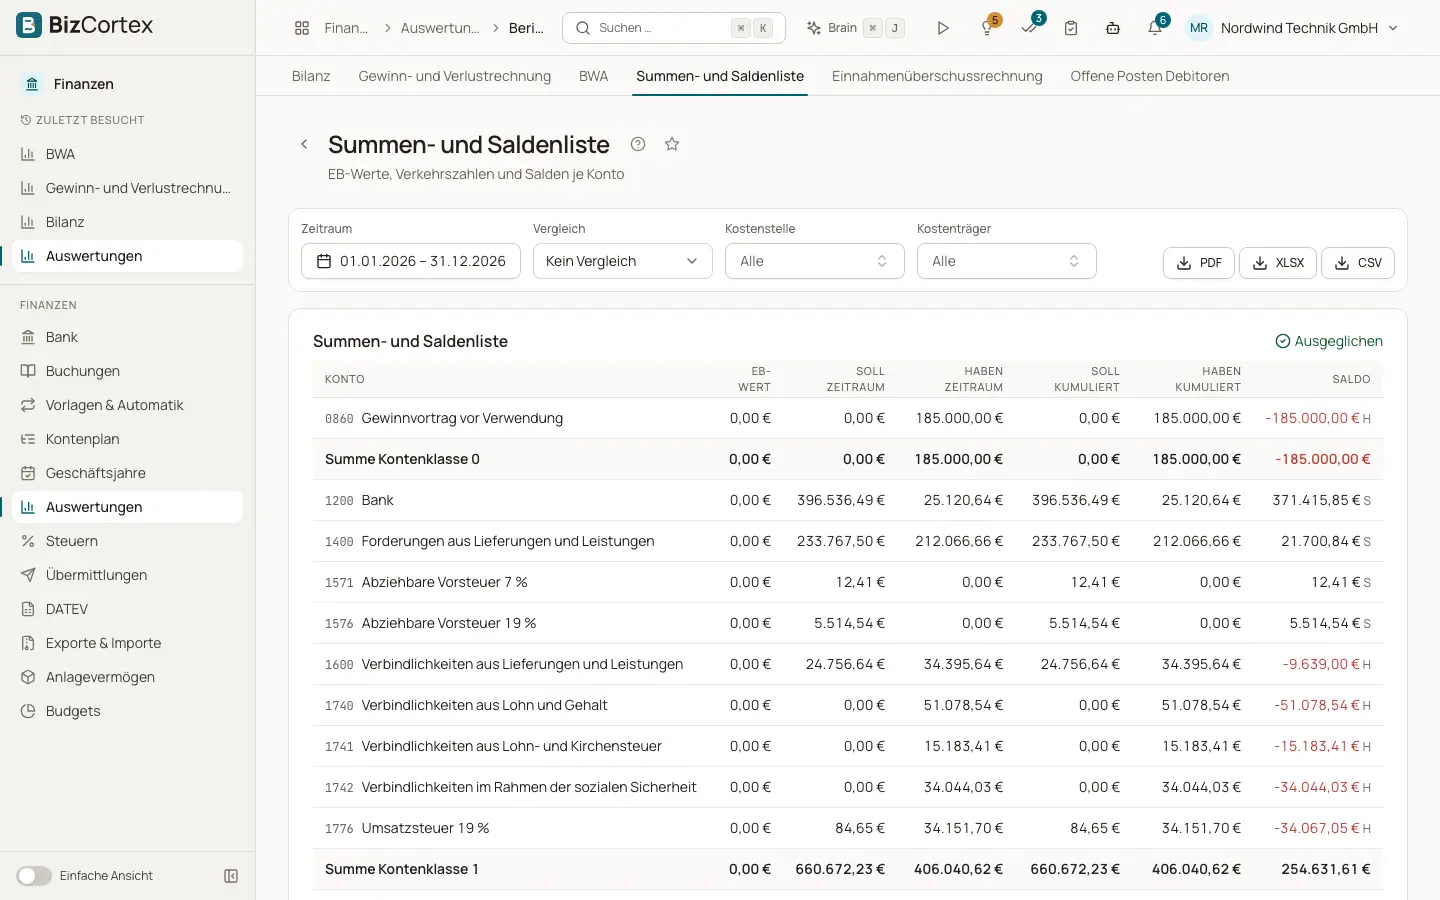This screenshot has width=1440, height=900.
Task: Open recently visited Bilanz in sidebar
Action: pyautogui.click(x=128, y=222)
